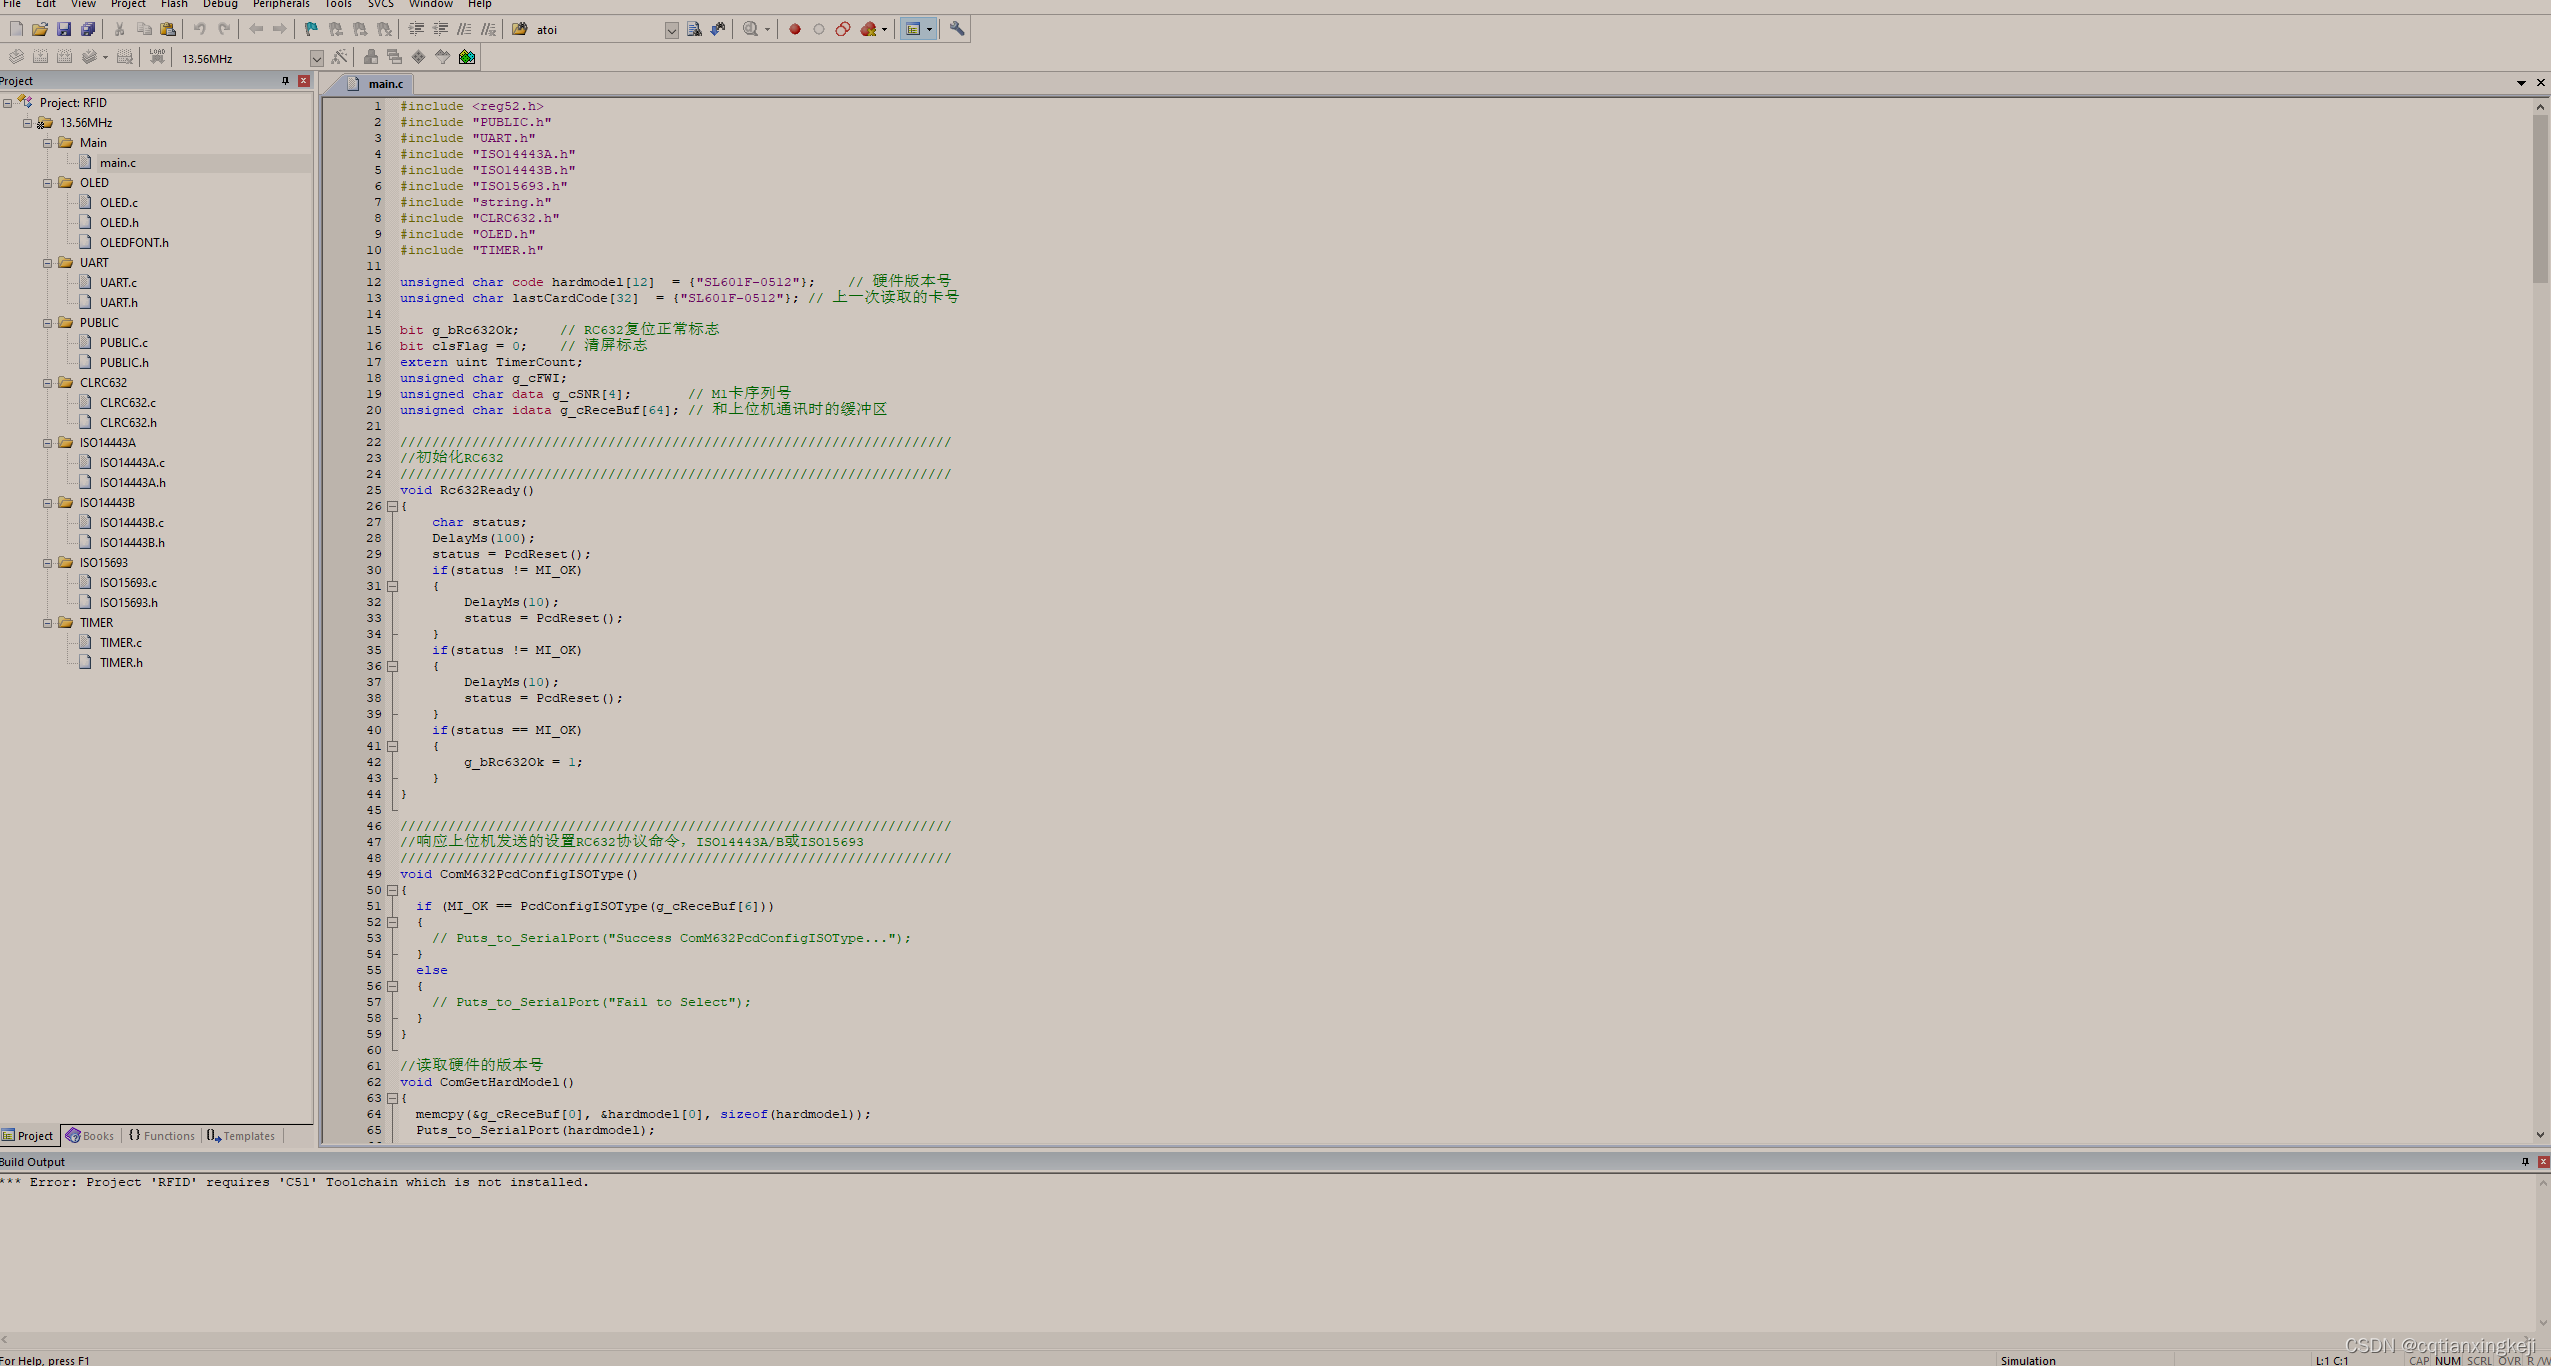Image resolution: width=2551 pixels, height=1366 pixels.
Task: Select UART.c in the project tree
Action: [x=118, y=283]
